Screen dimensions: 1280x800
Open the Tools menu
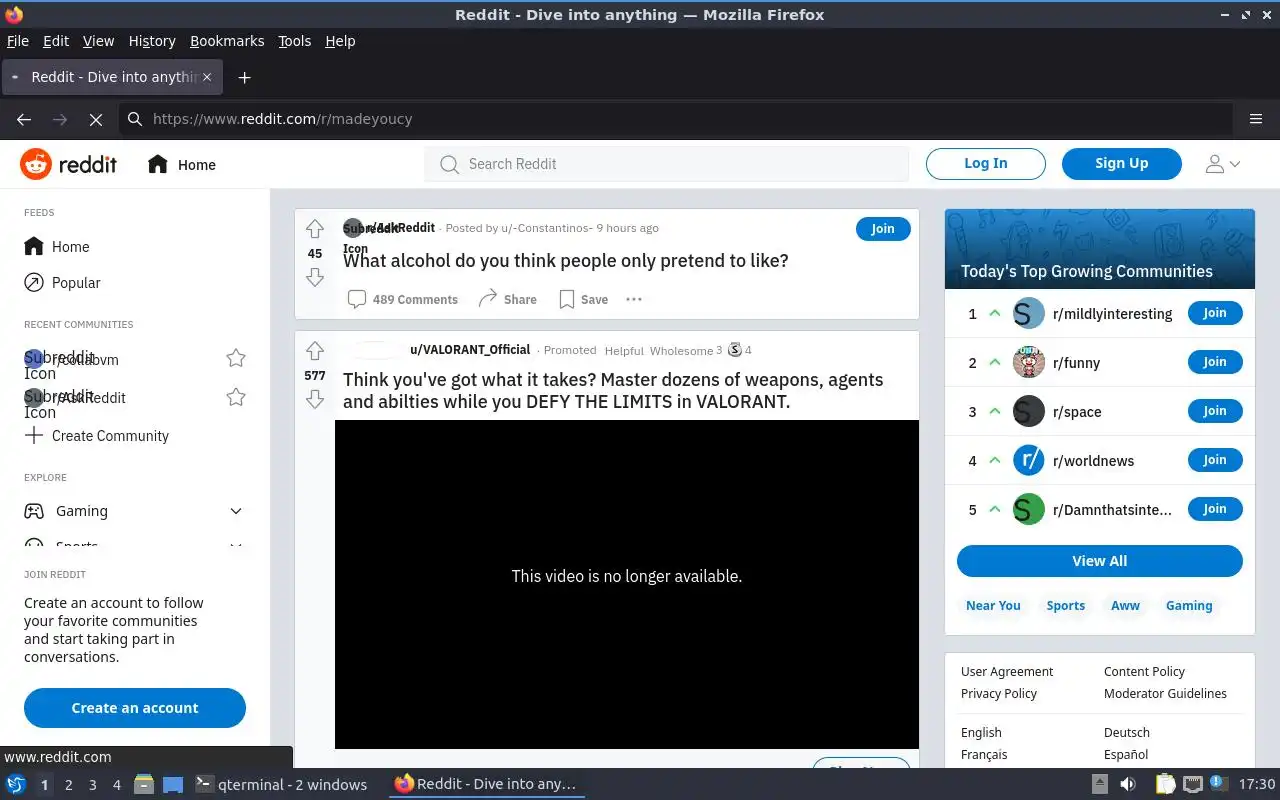pos(295,41)
